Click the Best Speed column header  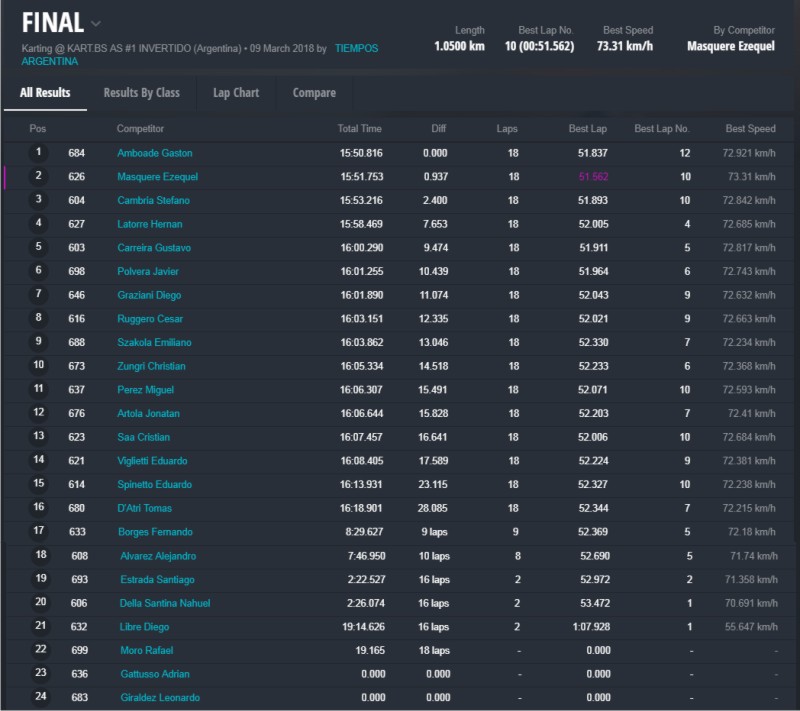pyautogui.click(x=750, y=129)
